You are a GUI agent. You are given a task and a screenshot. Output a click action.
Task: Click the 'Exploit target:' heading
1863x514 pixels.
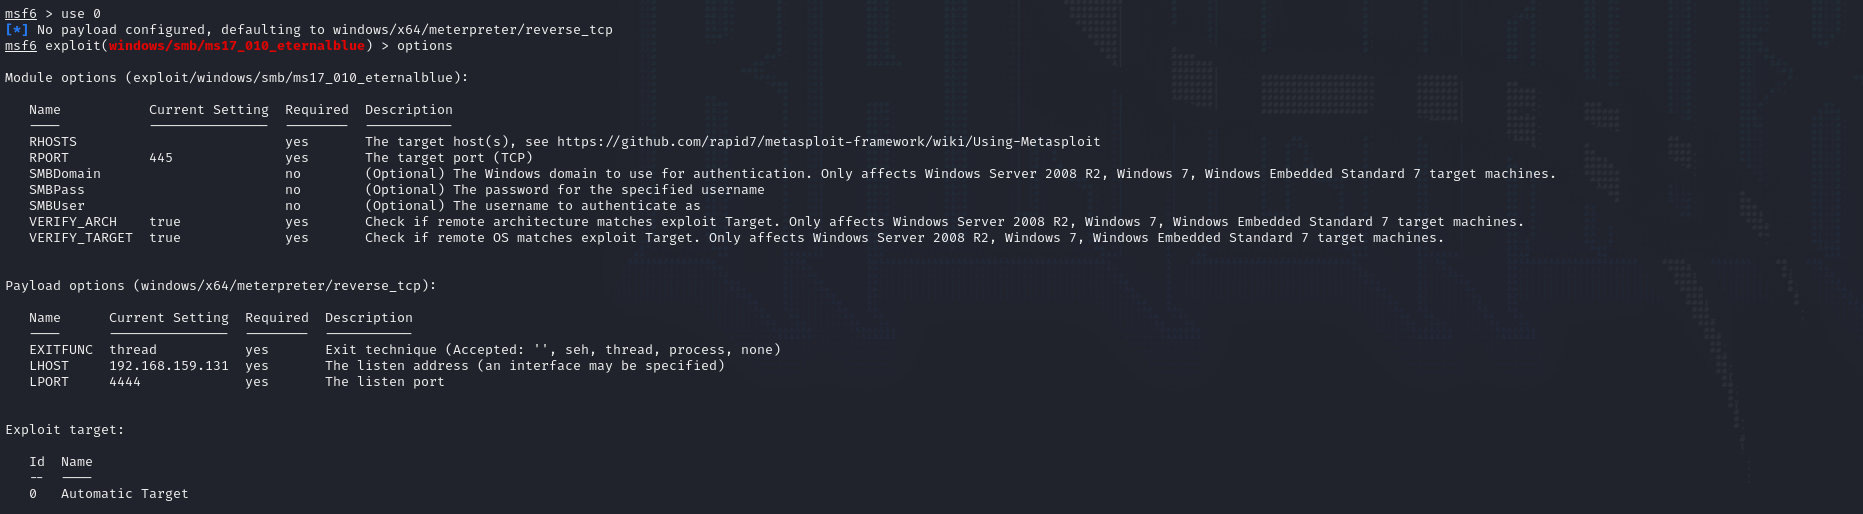pos(65,430)
